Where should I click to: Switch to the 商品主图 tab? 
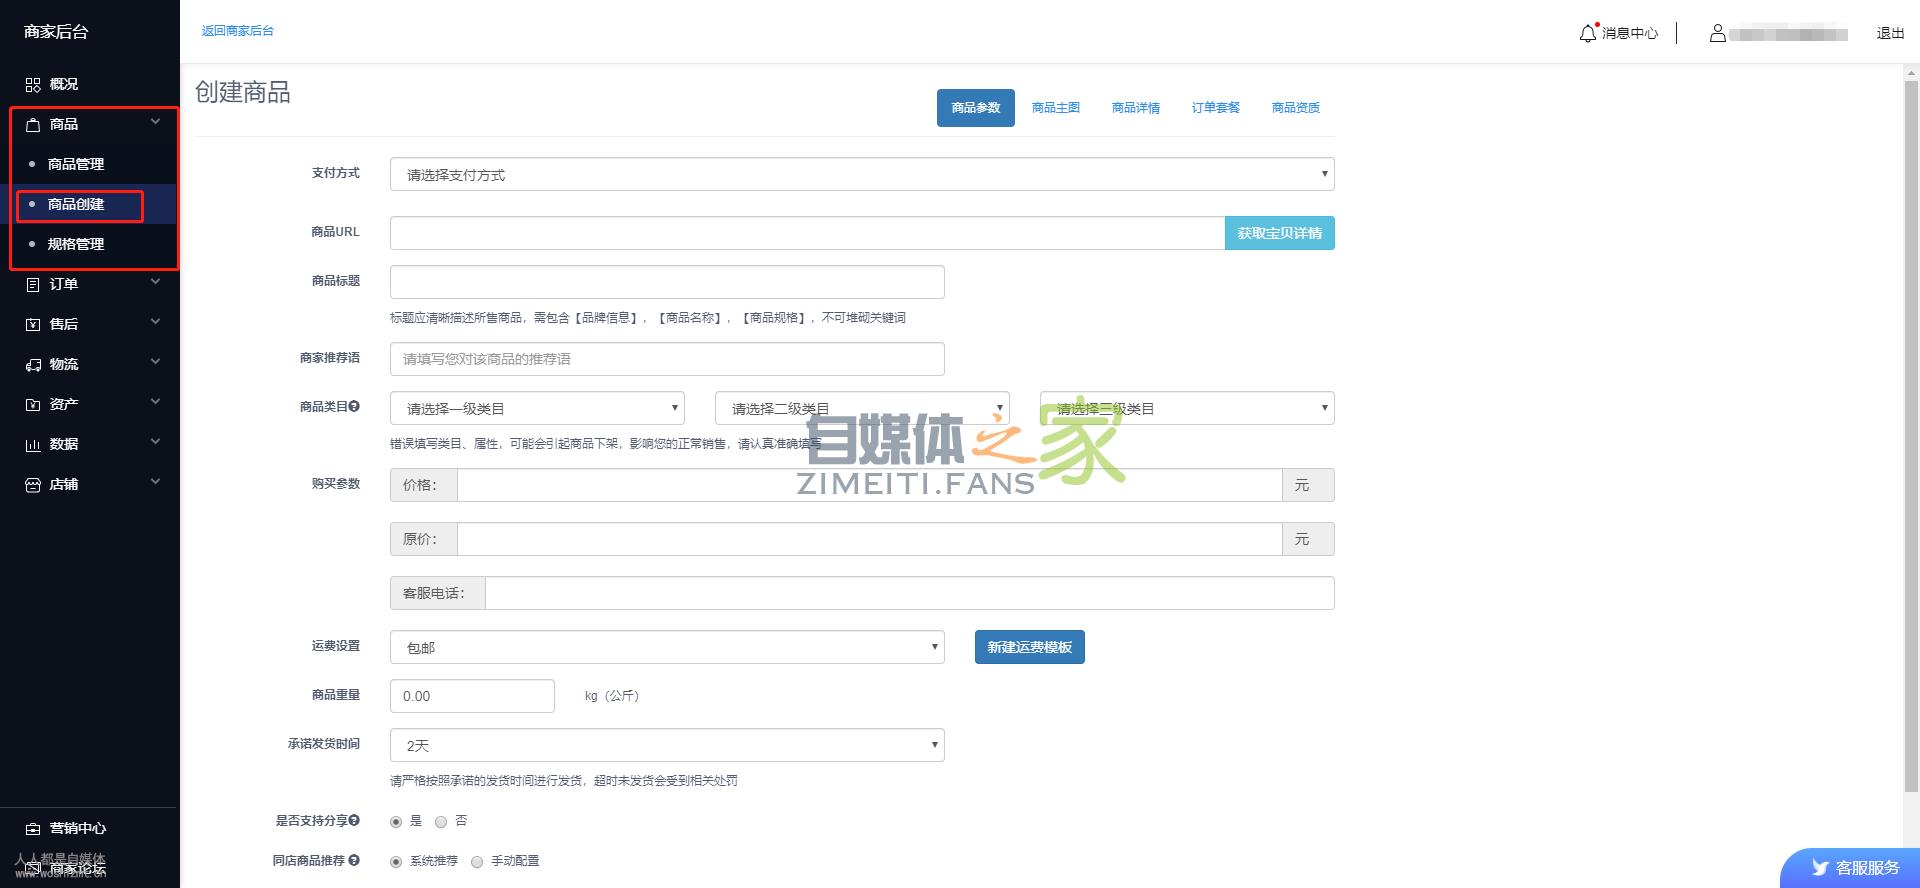point(1055,108)
